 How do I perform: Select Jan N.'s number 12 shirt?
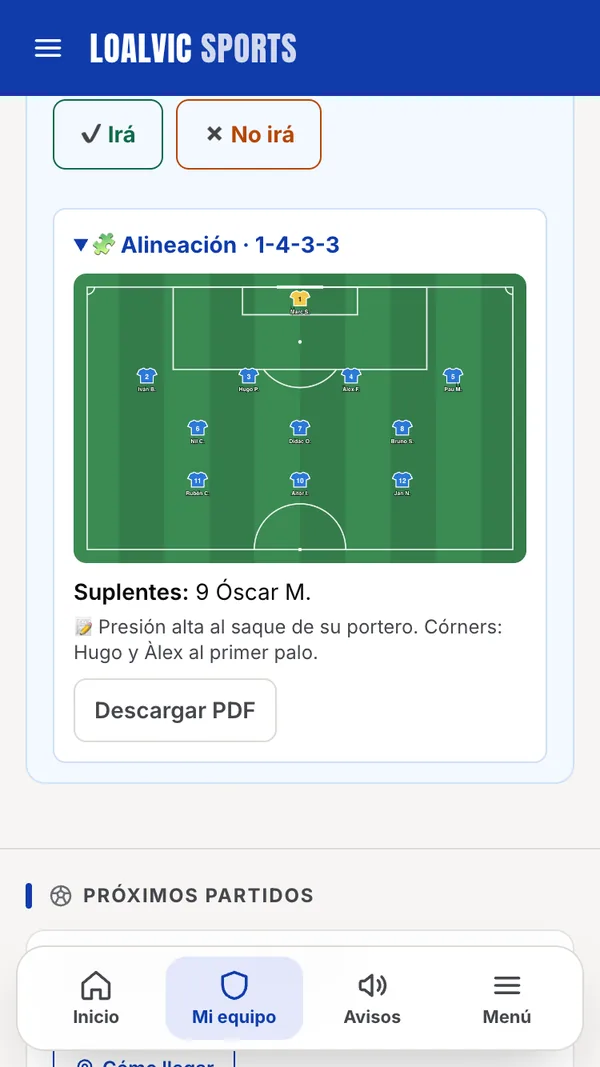[x=402, y=480]
